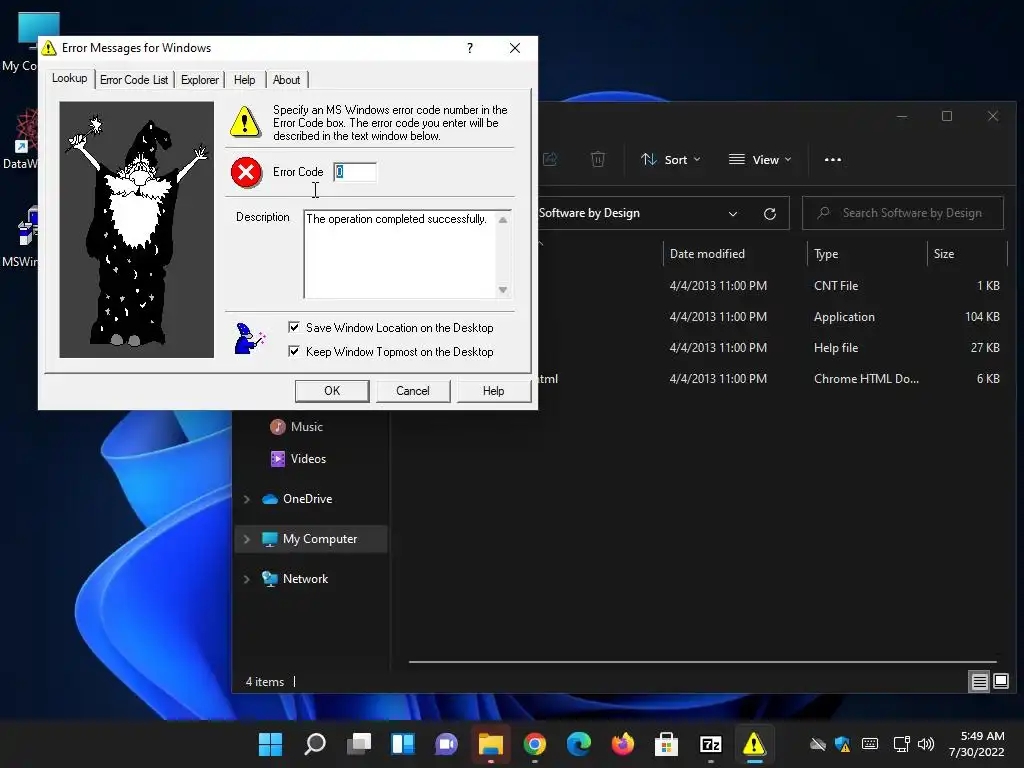The width and height of the screenshot is (1024, 768).
Task: Open Task View on the taskbar
Action: click(359, 744)
